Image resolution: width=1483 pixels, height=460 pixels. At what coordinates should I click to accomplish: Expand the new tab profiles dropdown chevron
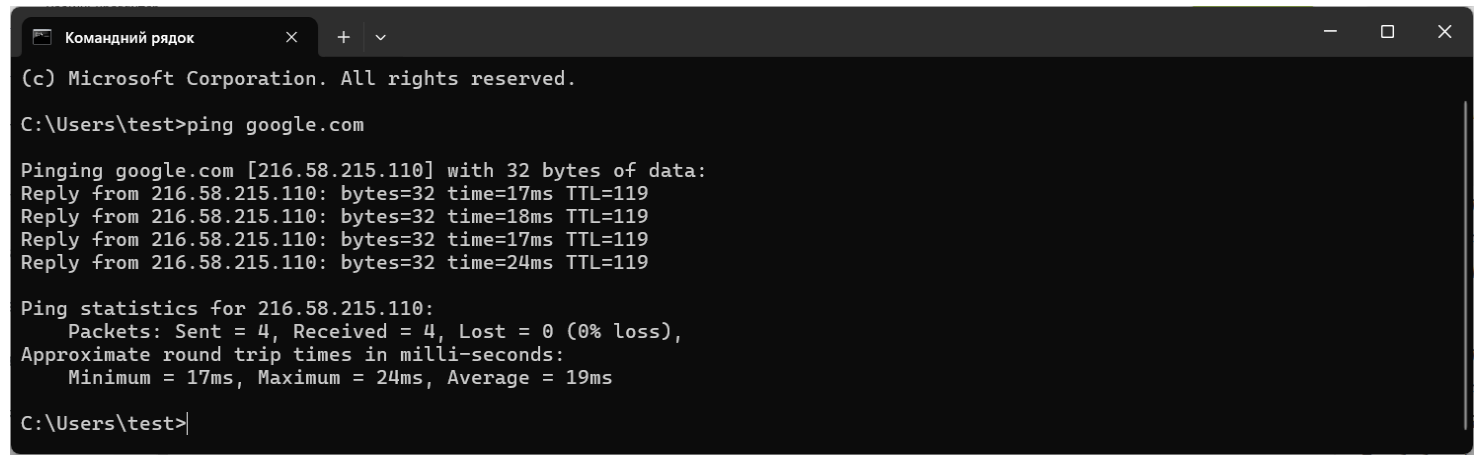point(380,39)
